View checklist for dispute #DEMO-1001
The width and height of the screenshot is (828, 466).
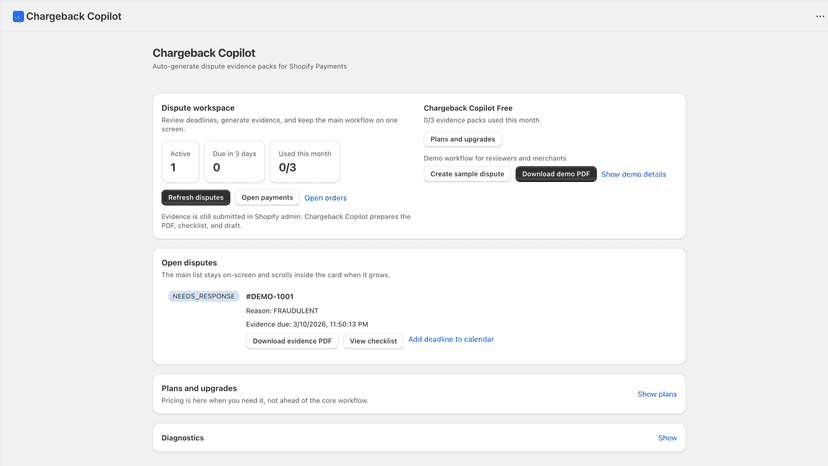tap(373, 341)
